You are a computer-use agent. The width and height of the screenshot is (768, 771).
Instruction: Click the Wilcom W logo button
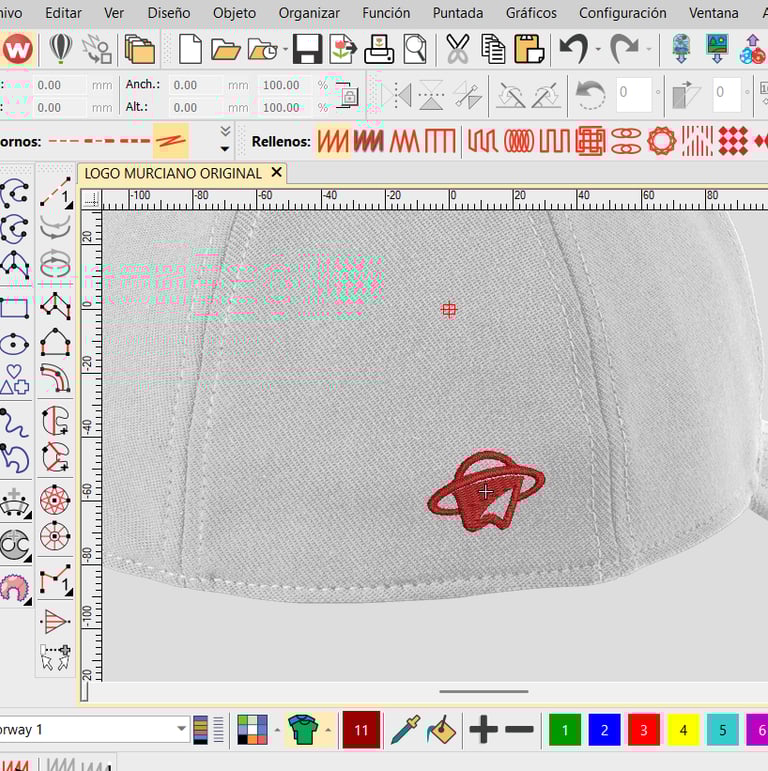point(18,49)
